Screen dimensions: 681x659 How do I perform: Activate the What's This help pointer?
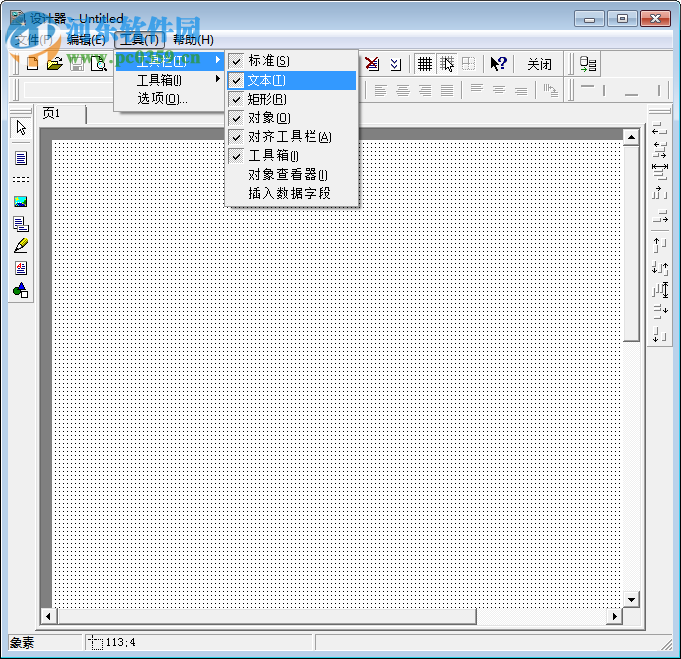(498, 64)
